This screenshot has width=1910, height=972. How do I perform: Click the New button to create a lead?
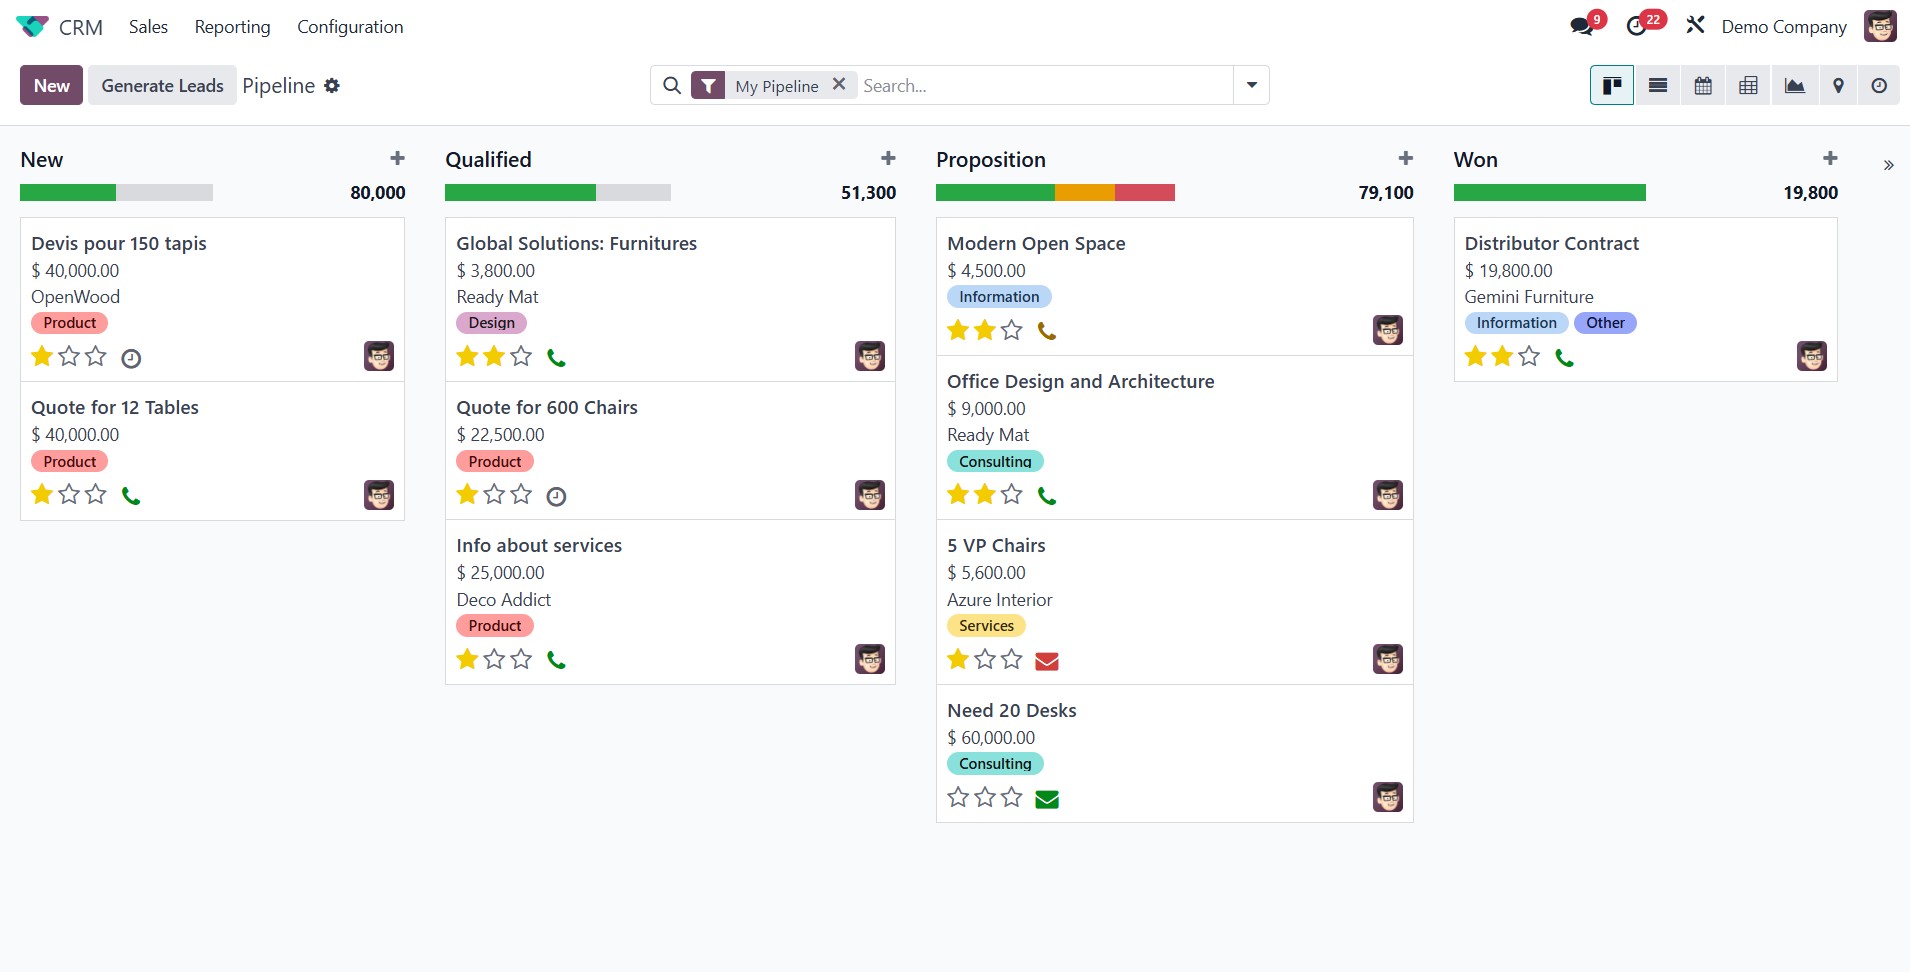(x=51, y=85)
